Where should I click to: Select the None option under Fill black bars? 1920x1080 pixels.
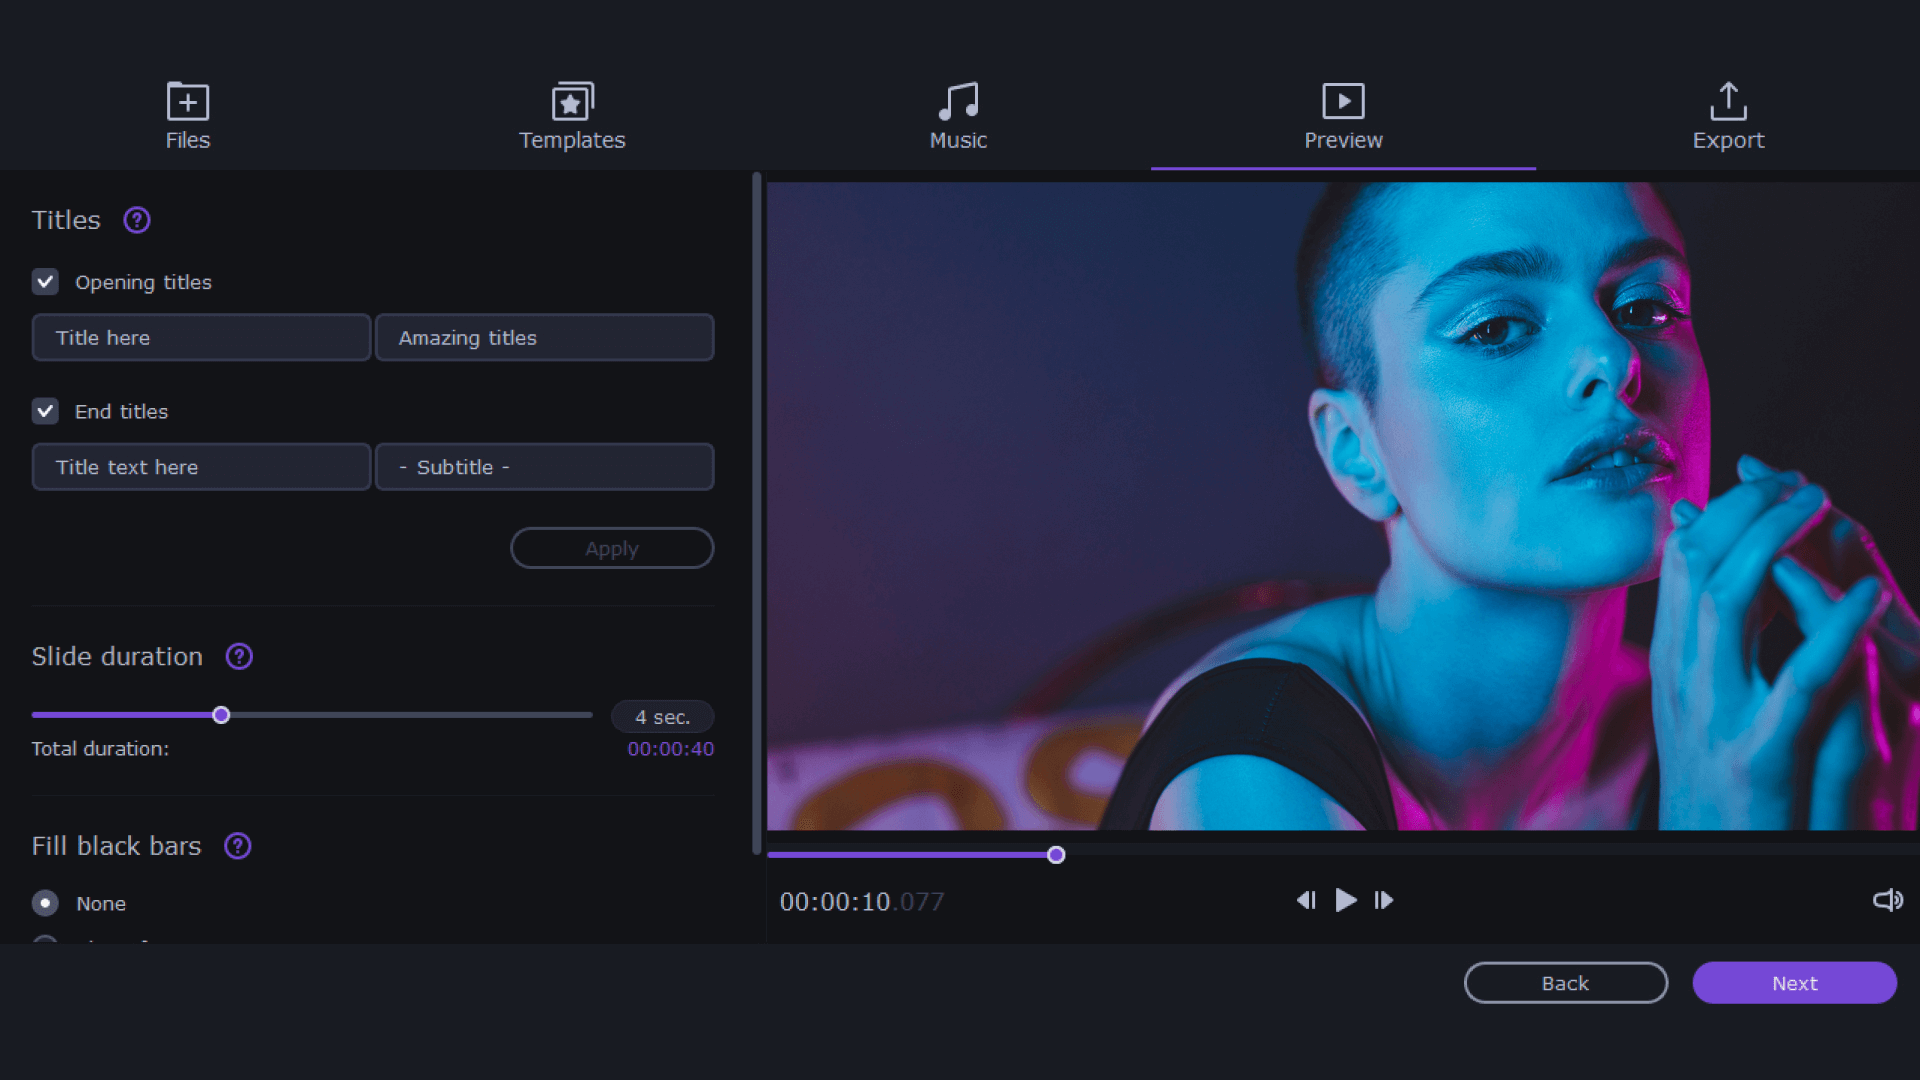[x=45, y=903]
